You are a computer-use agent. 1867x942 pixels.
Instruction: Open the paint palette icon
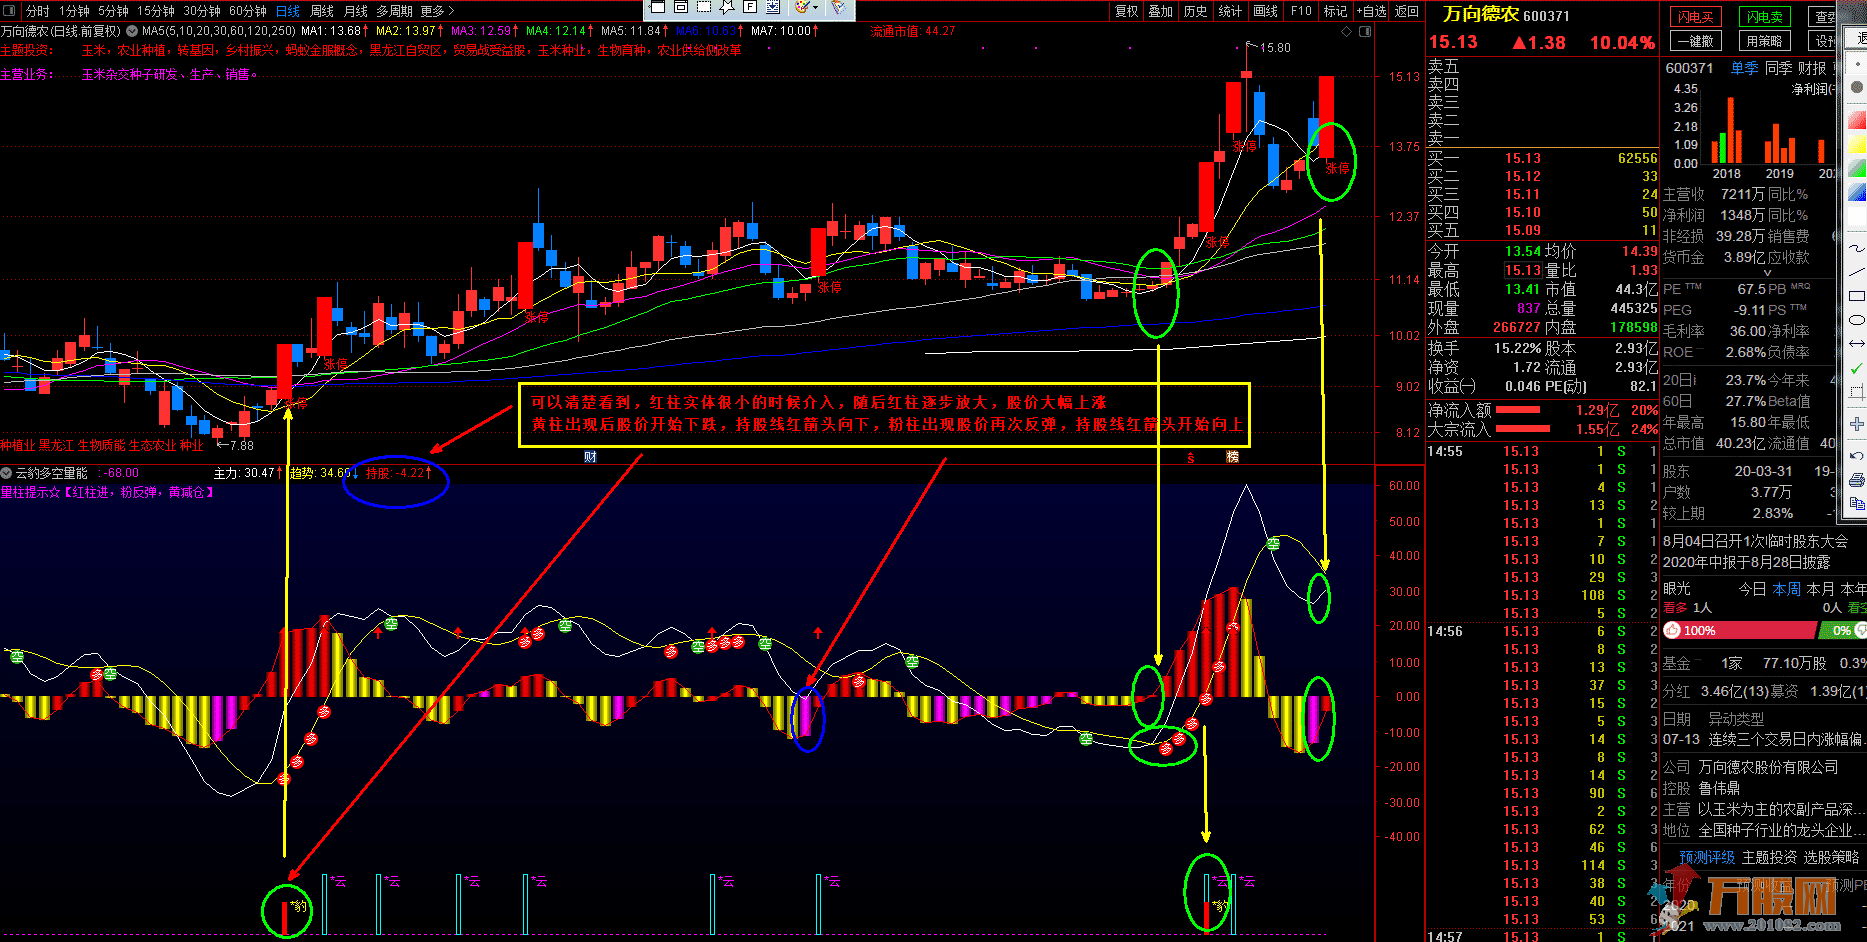pos(803,6)
